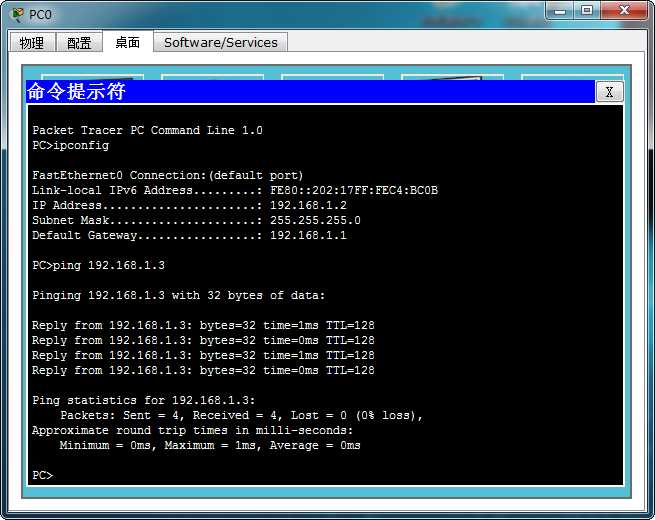Screen dimensions: 655x520
Task: Click the 'PC>ping 192.168.1.3' command line
Action: 99,265
